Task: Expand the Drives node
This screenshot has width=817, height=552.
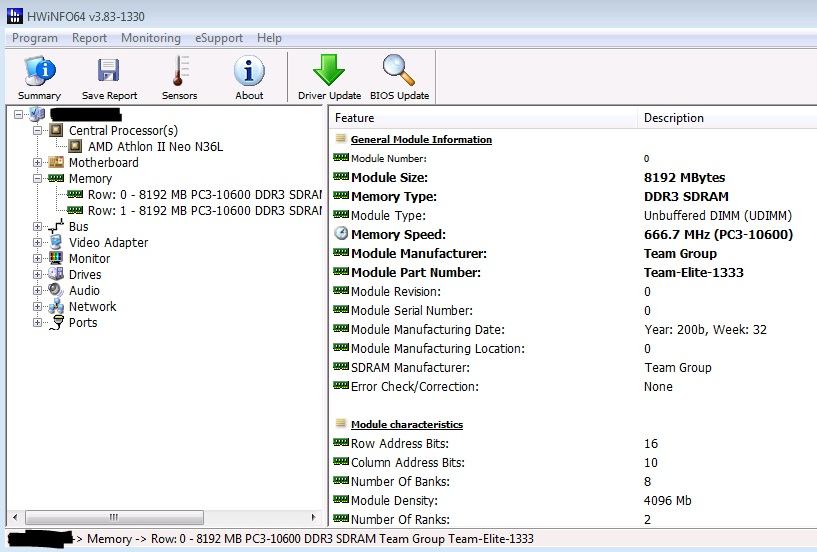Action: (38, 274)
